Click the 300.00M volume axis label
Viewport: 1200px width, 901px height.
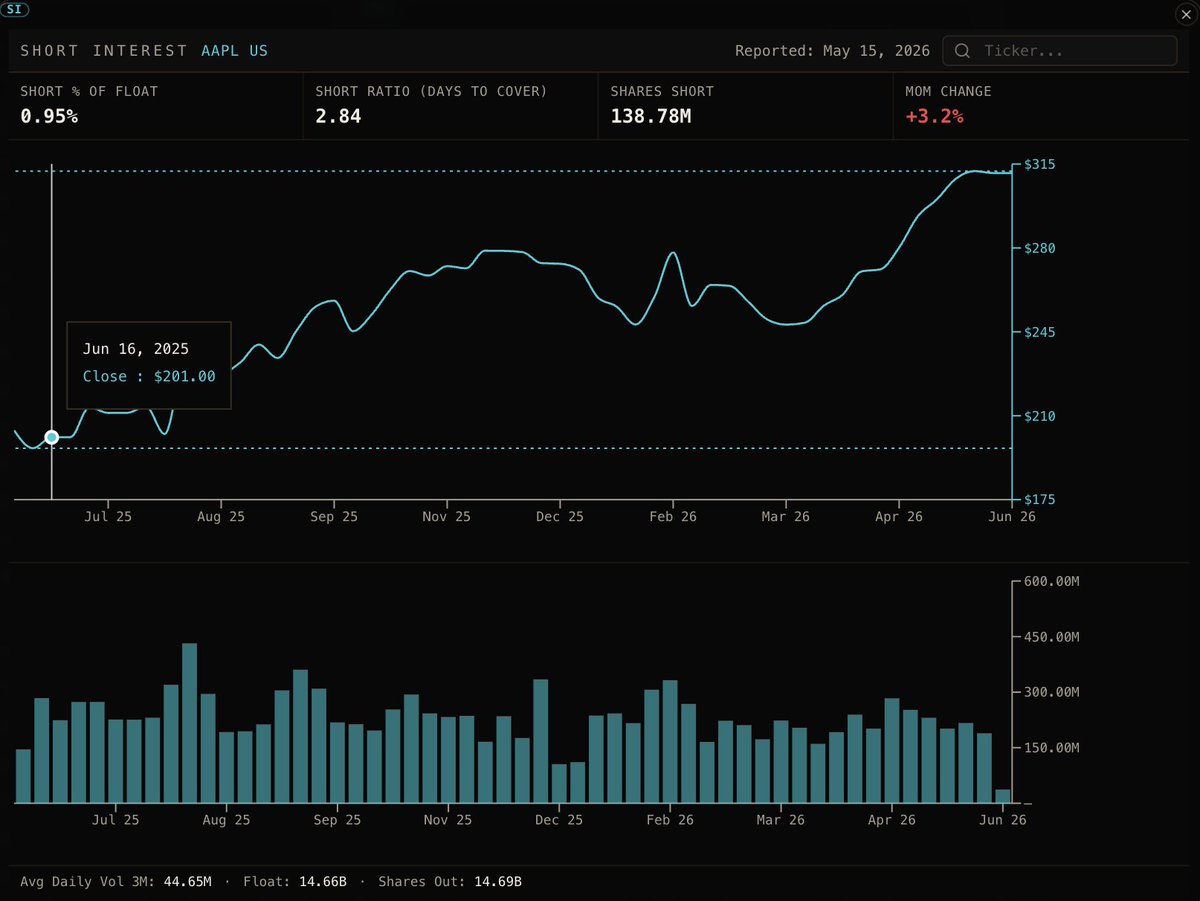(x=1052, y=692)
